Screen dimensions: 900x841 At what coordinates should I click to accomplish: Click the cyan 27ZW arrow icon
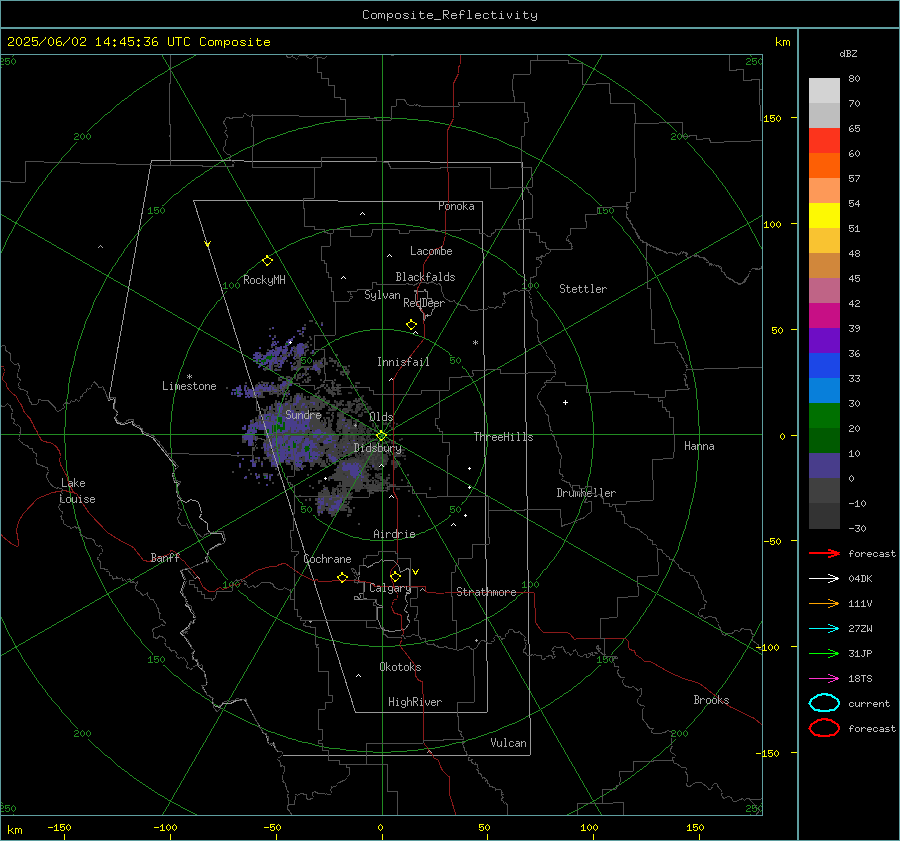point(824,629)
